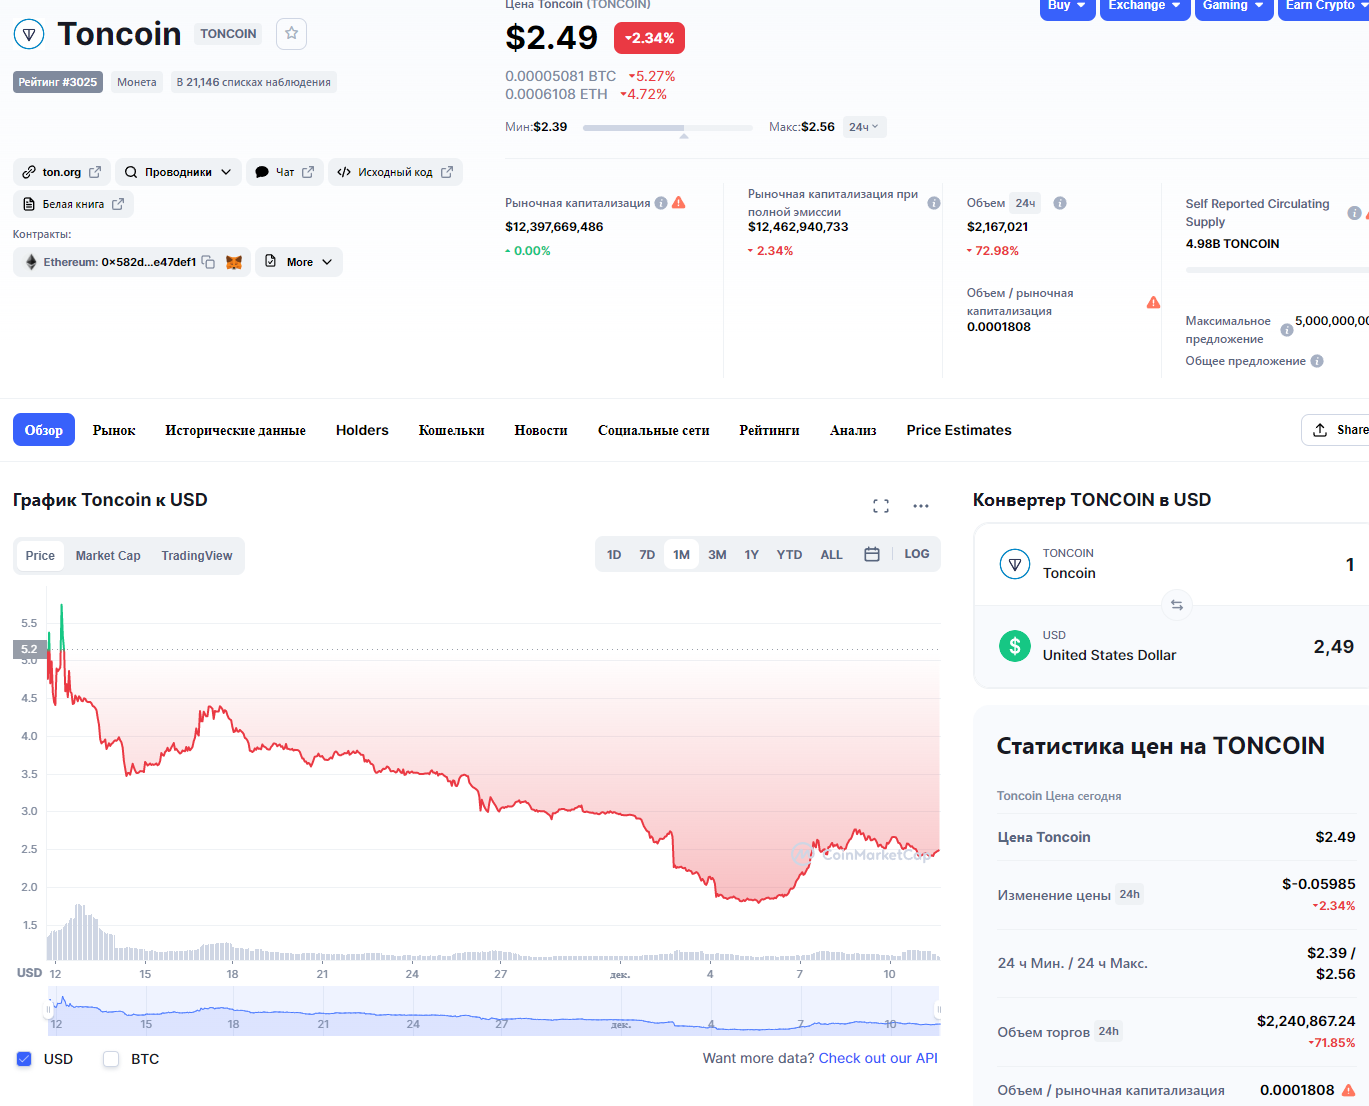The height and width of the screenshot is (1106, 1369).
Task: Enable the BTC chart checkbox
Action: tap(111, 1059)
